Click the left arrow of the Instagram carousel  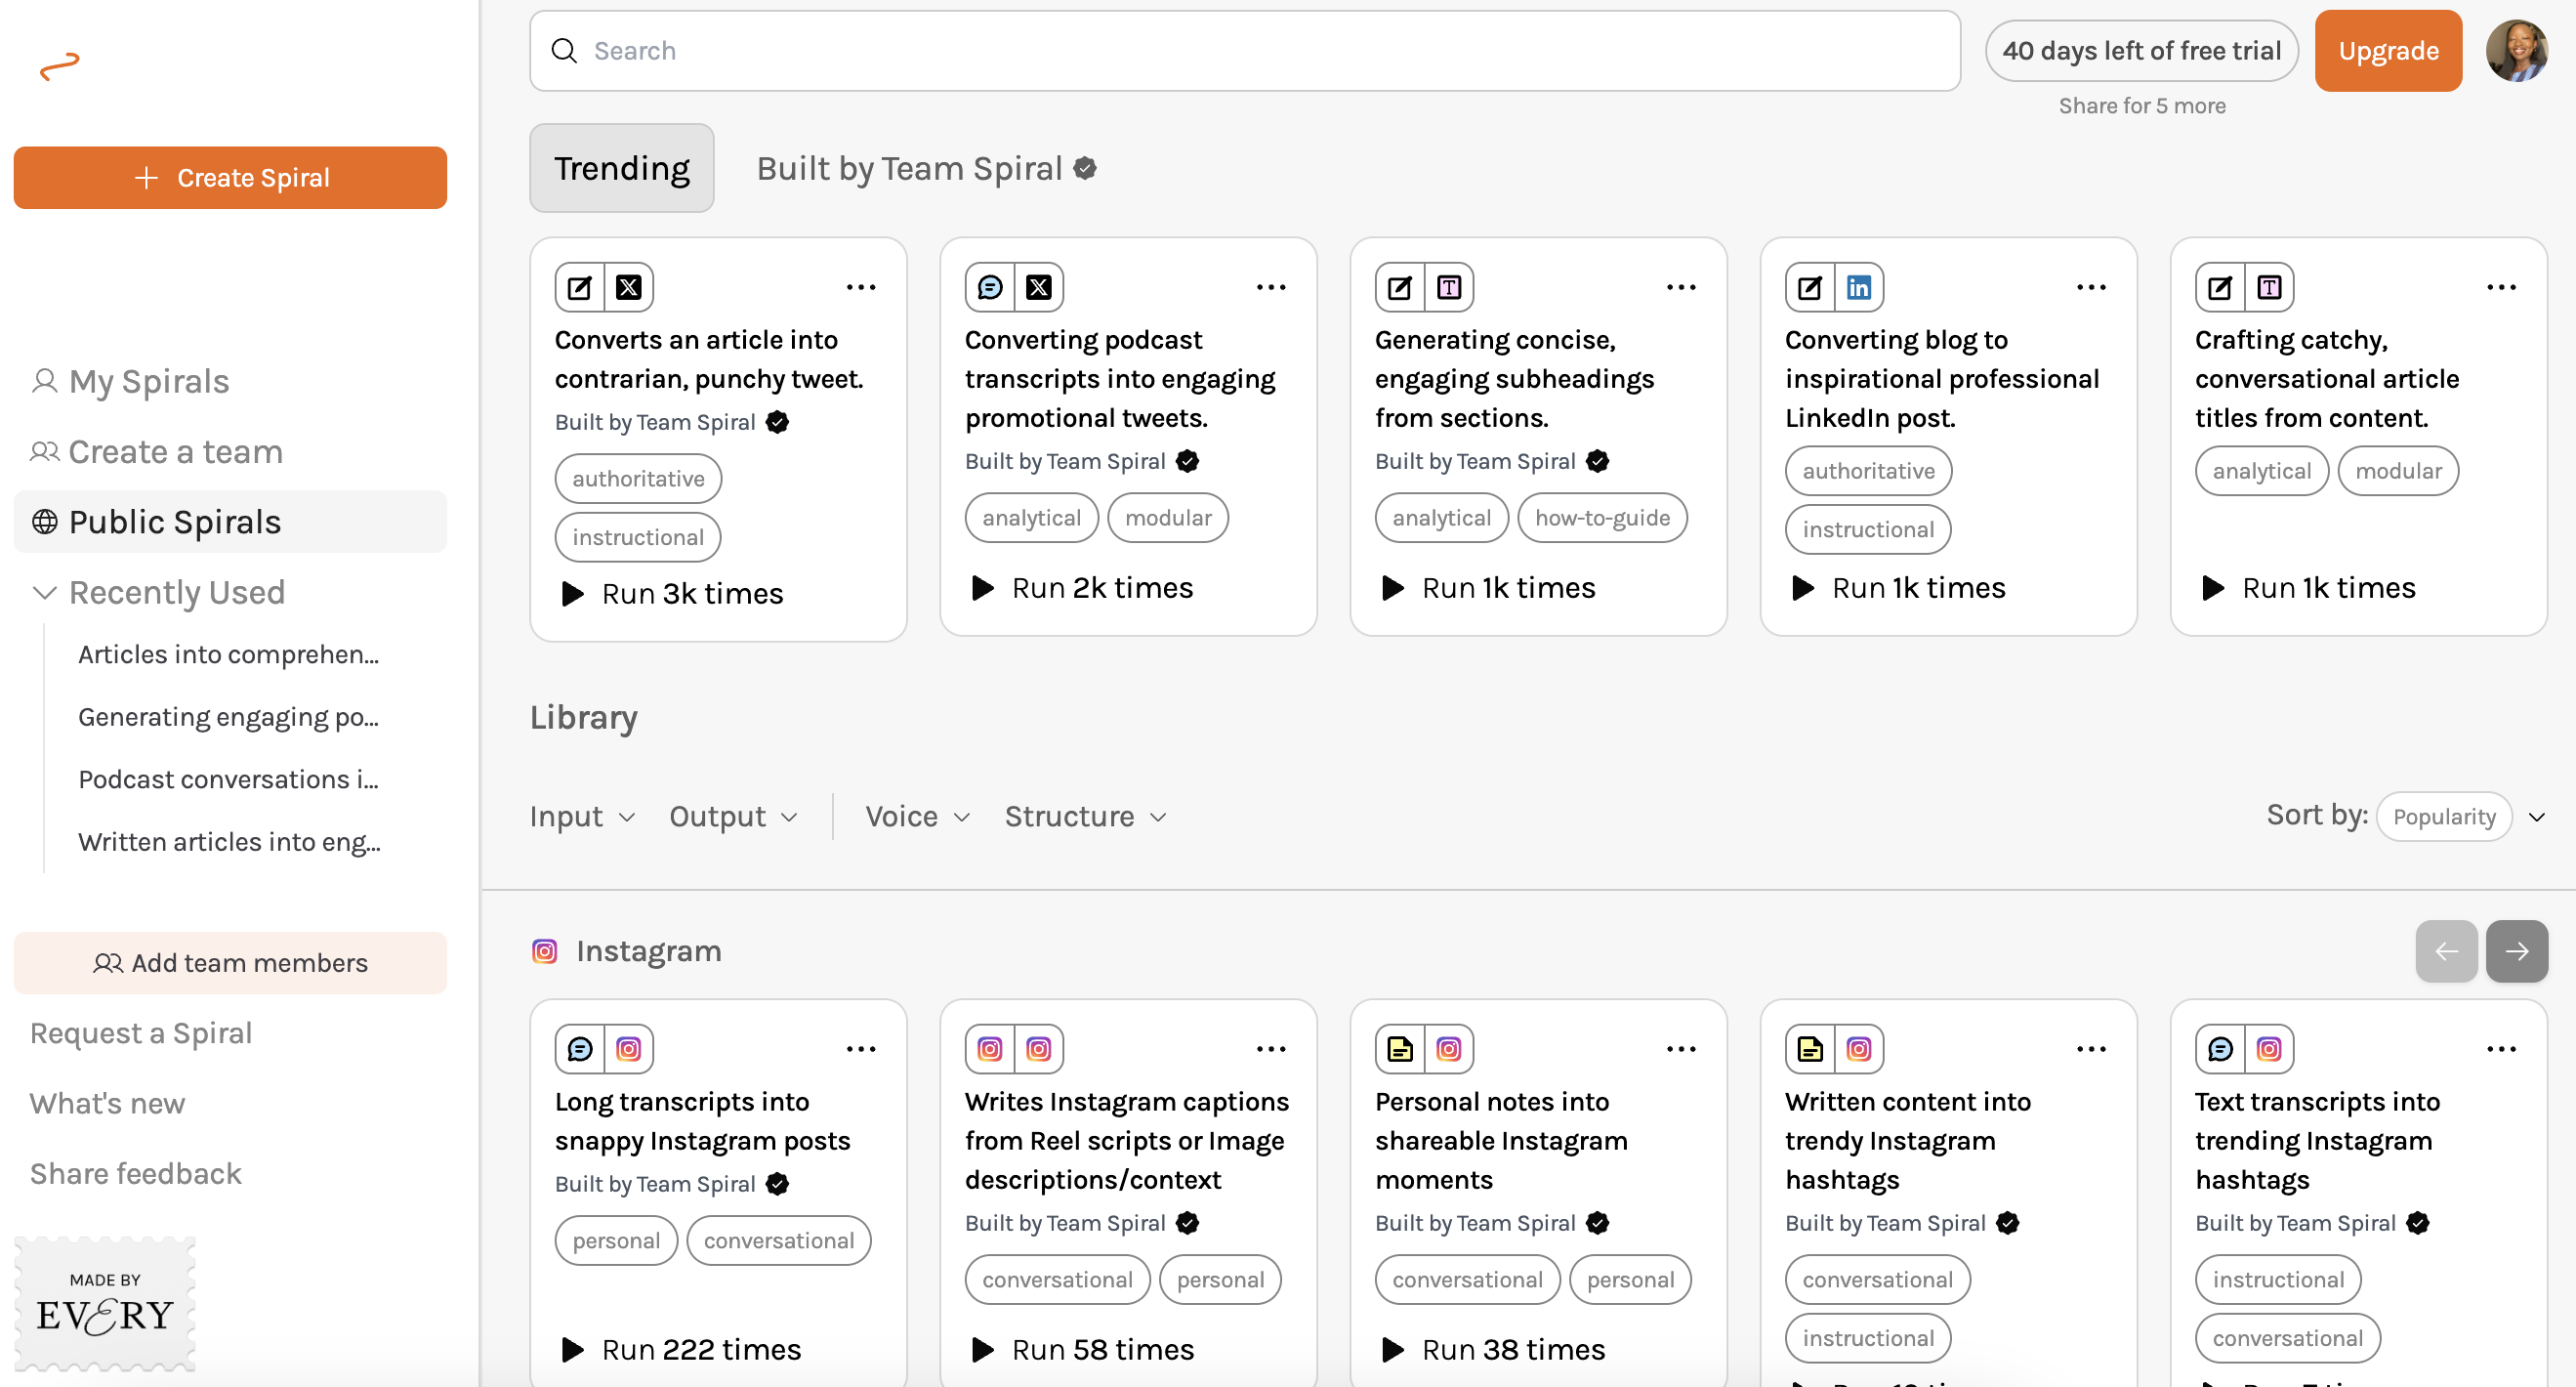(x=2445, y=951)
